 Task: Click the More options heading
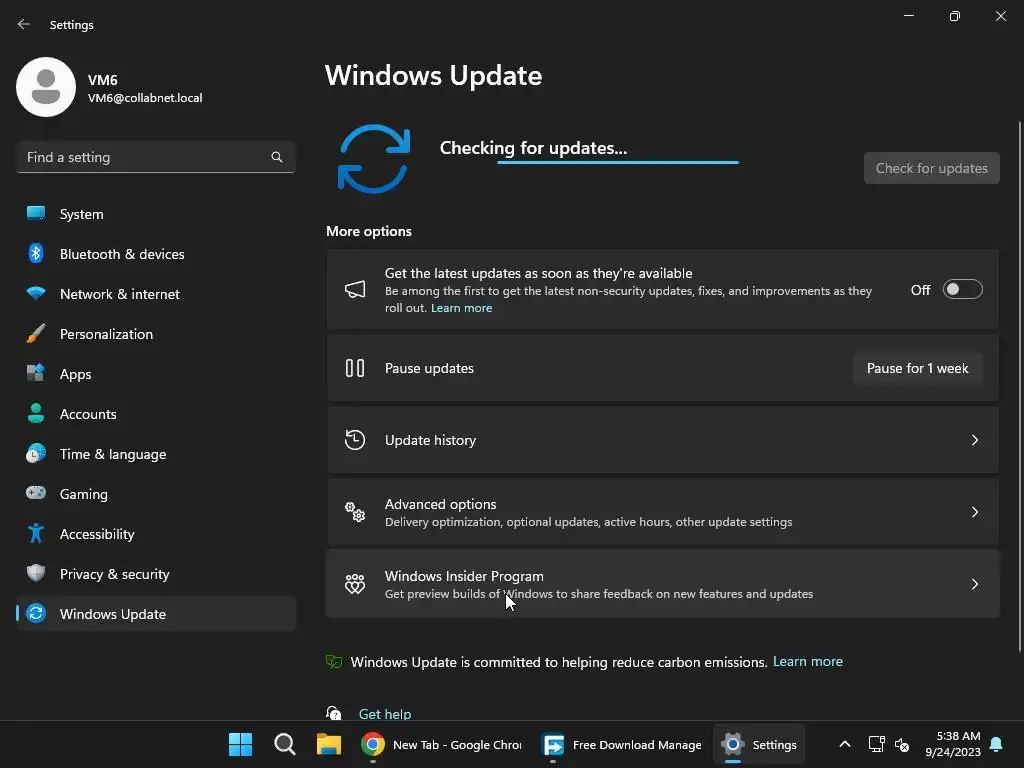[369, 231]
